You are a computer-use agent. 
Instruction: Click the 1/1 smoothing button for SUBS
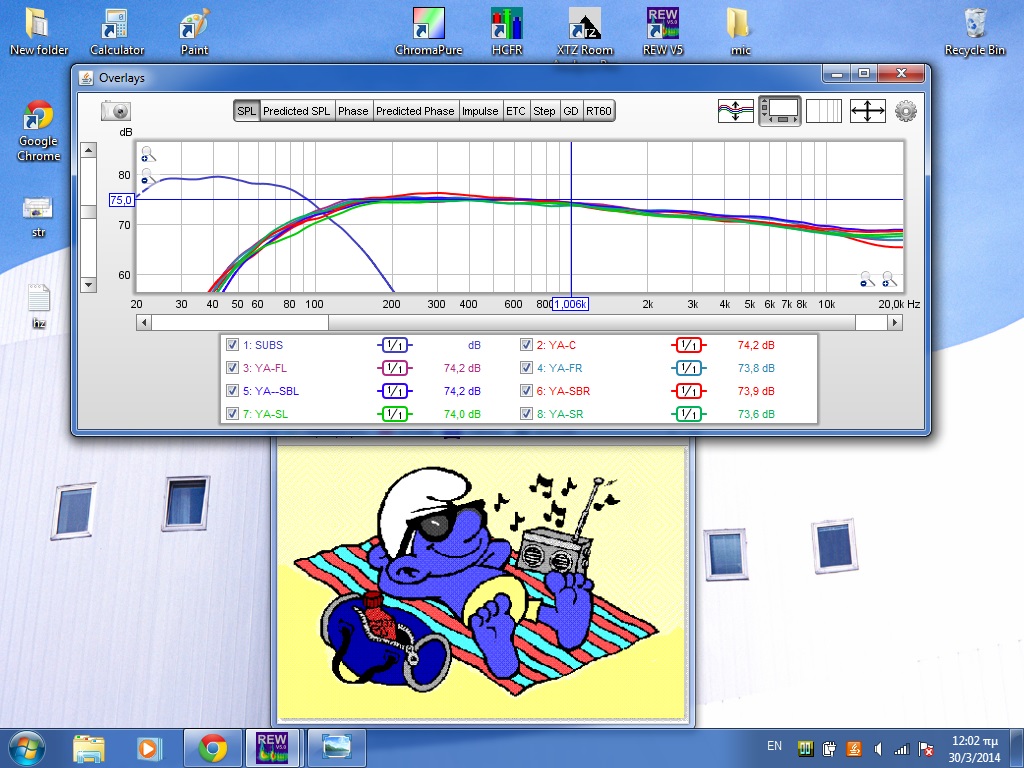point(394,345)
